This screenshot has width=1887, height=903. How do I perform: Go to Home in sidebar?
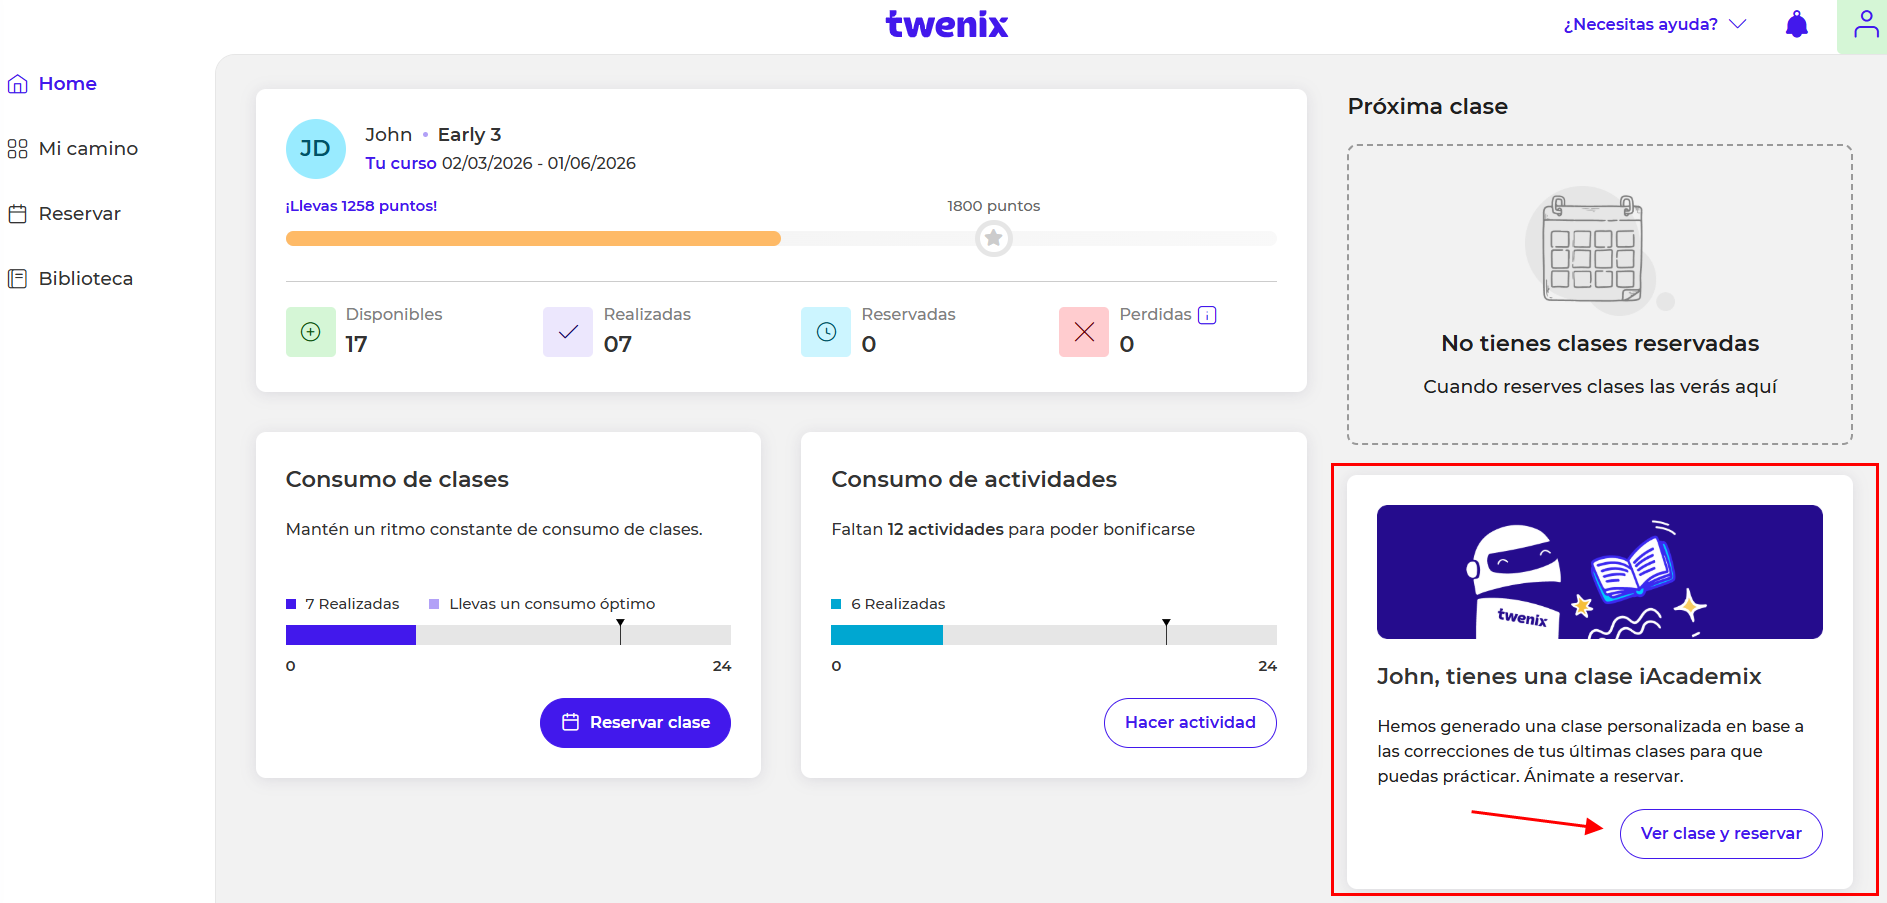click(67, 84)
